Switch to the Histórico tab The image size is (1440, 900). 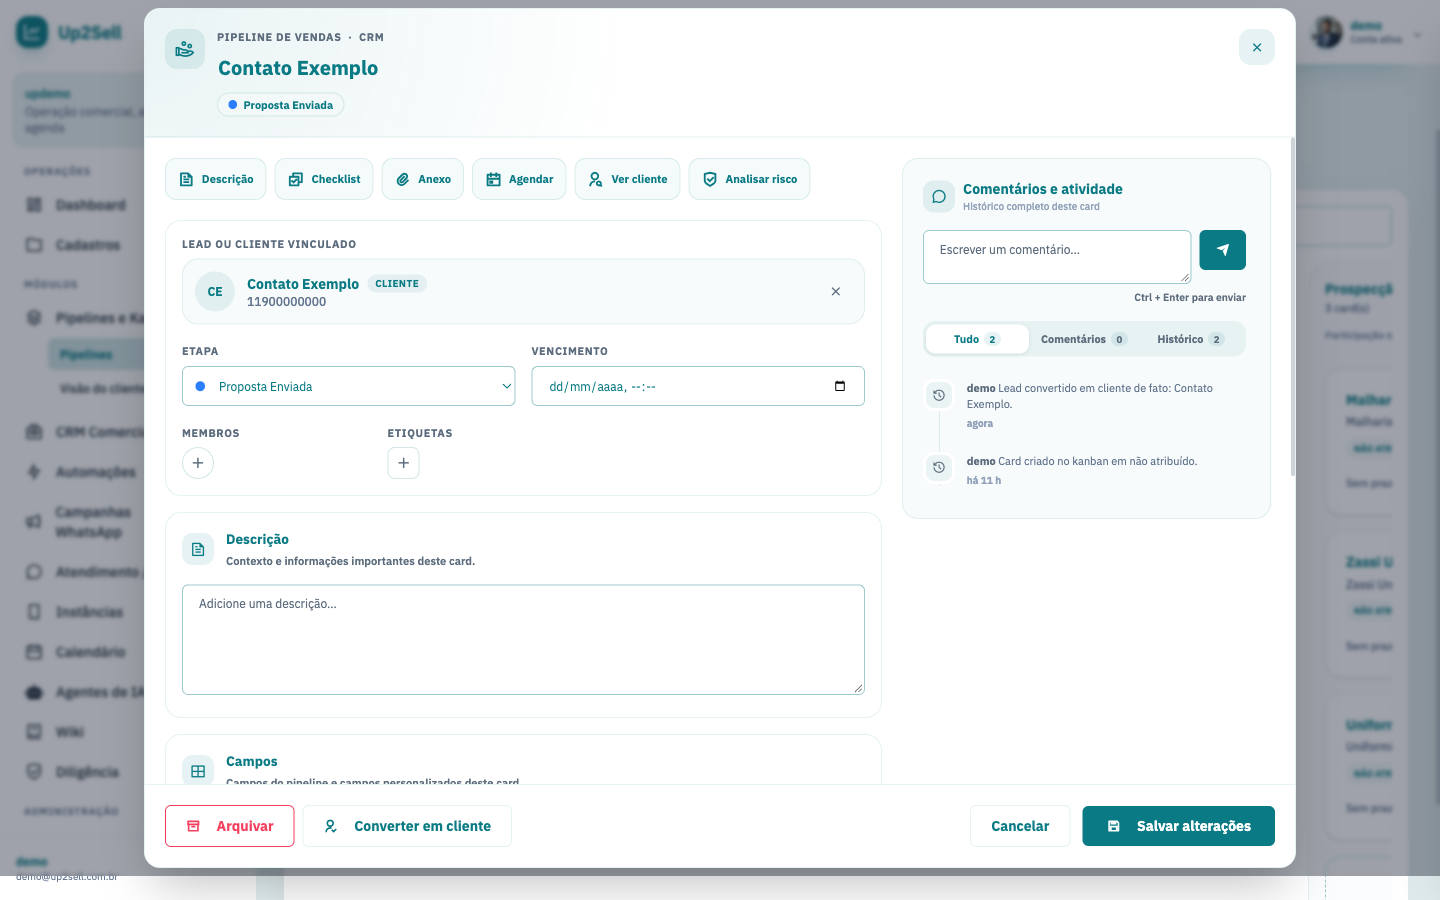tap(1190, 339)
